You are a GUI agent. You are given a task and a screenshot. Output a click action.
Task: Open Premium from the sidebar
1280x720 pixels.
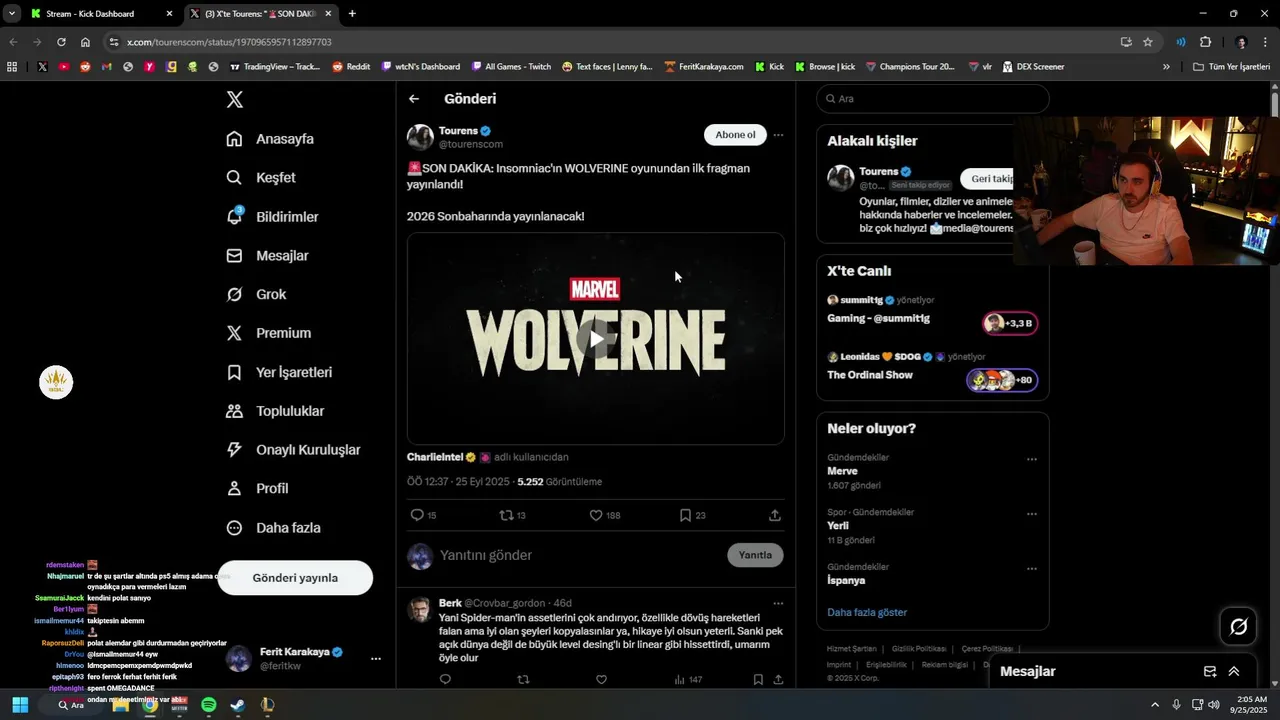(270, 333)
